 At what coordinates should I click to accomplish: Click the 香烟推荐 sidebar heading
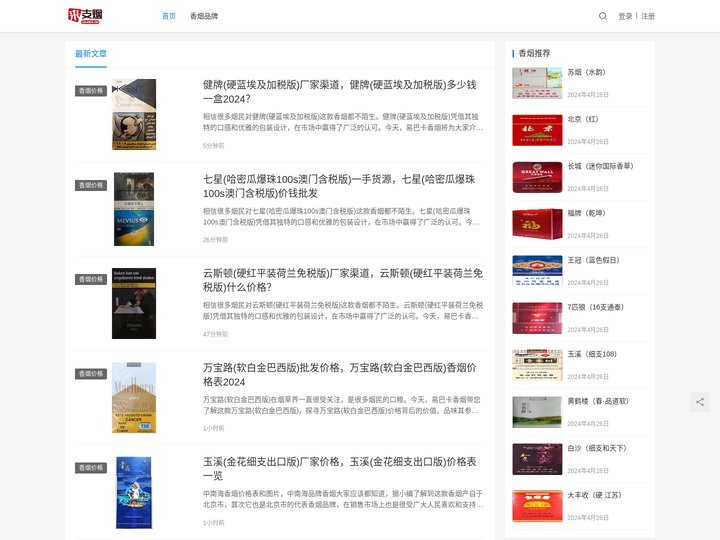(x=534, y=53)
